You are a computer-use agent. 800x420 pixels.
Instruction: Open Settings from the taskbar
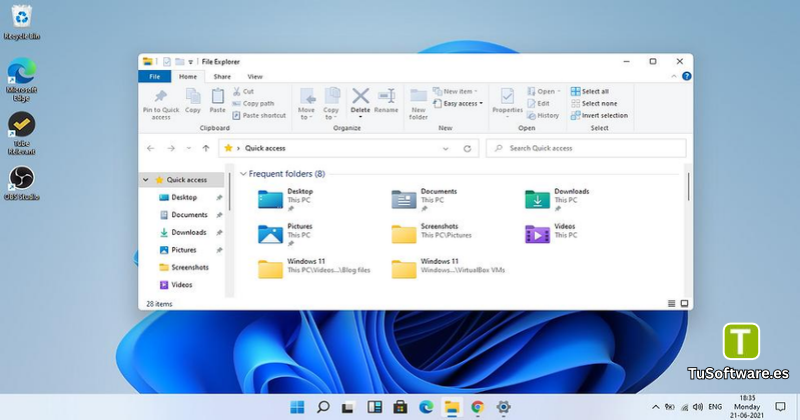(x=504, y=407)
